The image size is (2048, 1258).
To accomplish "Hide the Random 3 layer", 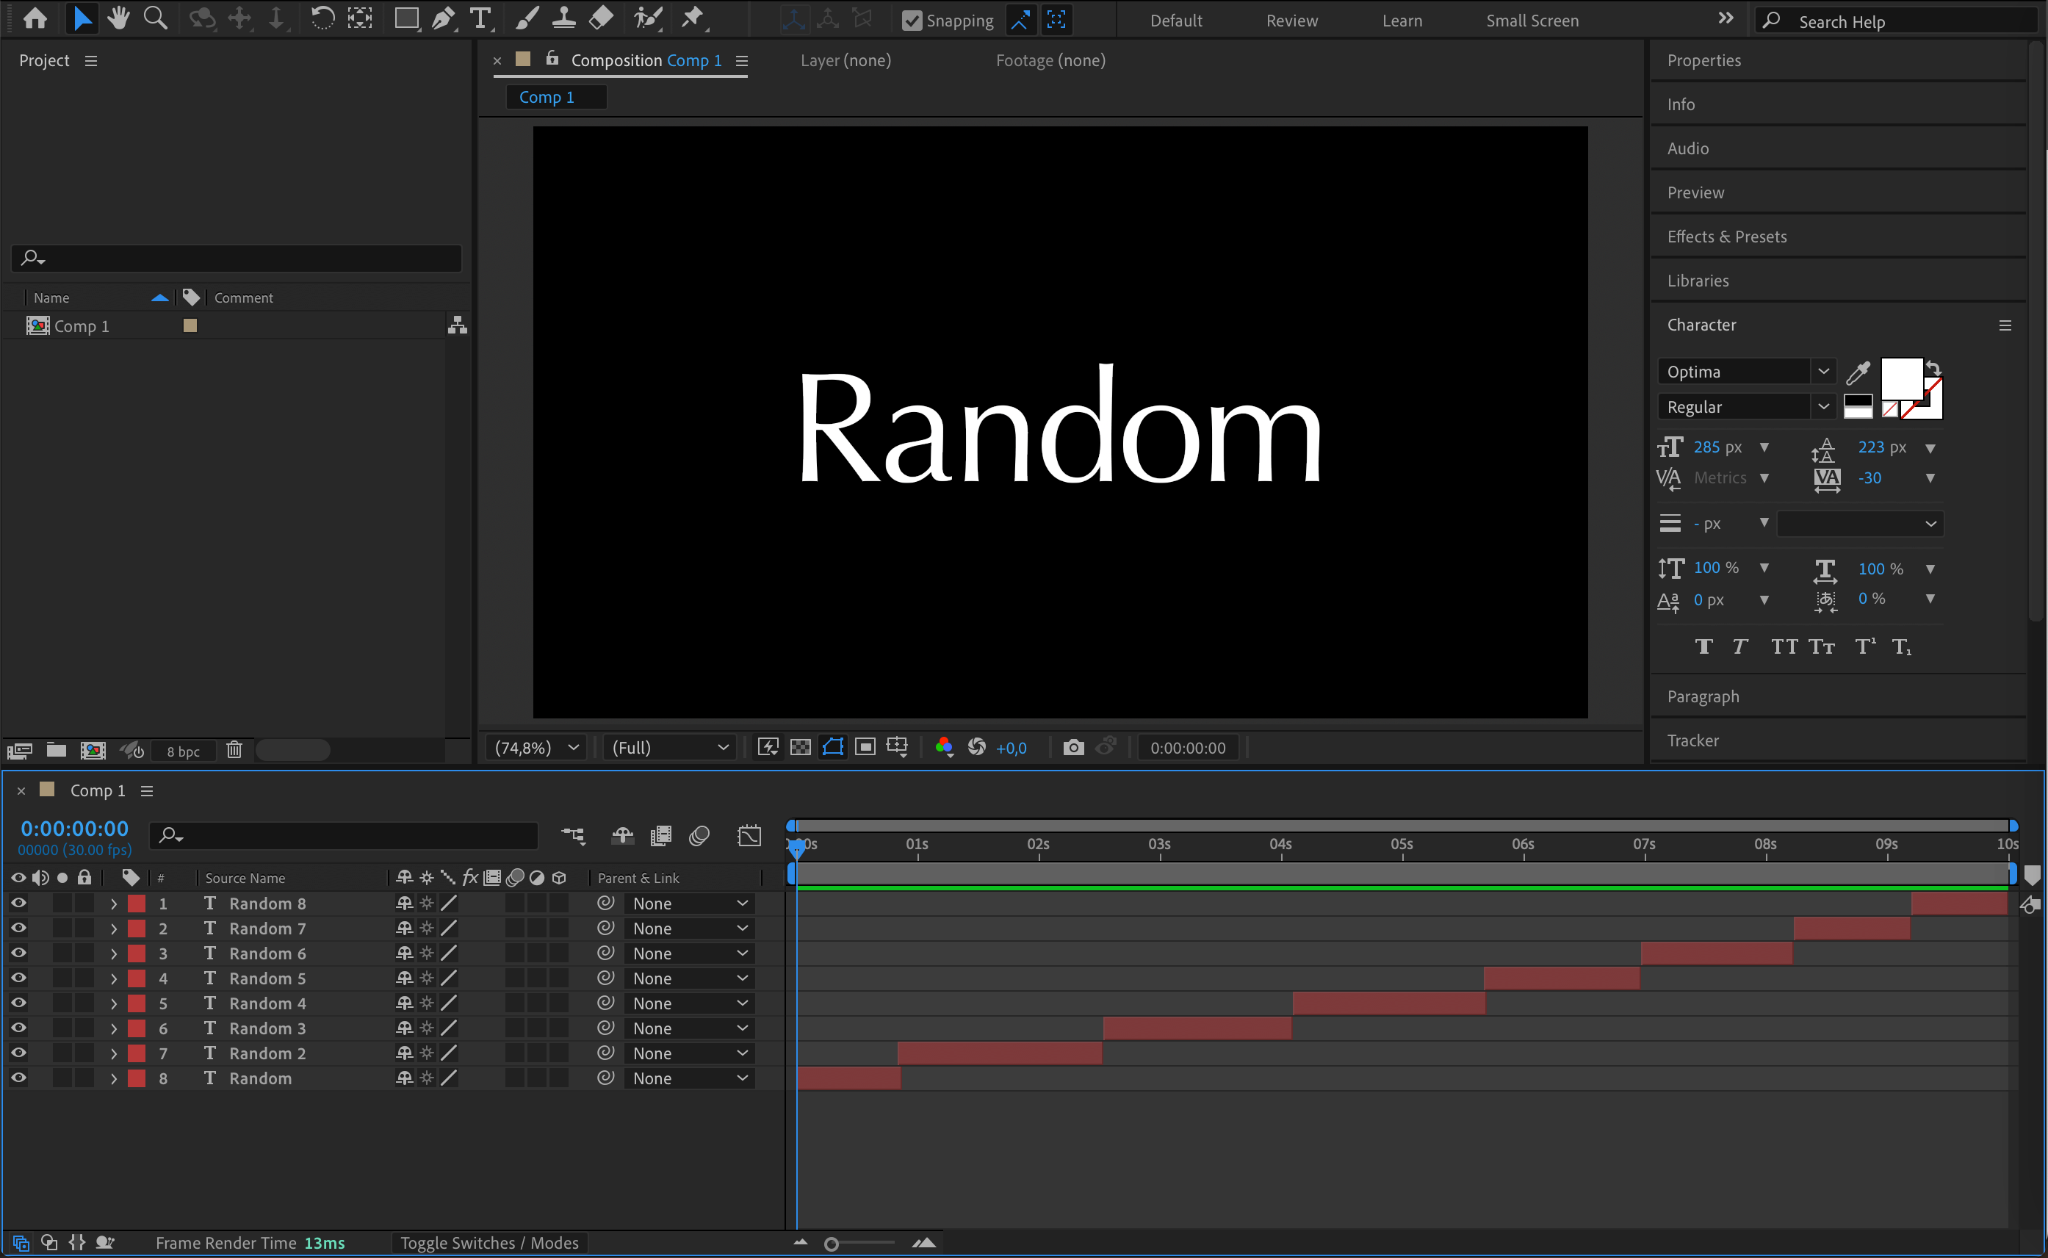I will [18, 1028].
